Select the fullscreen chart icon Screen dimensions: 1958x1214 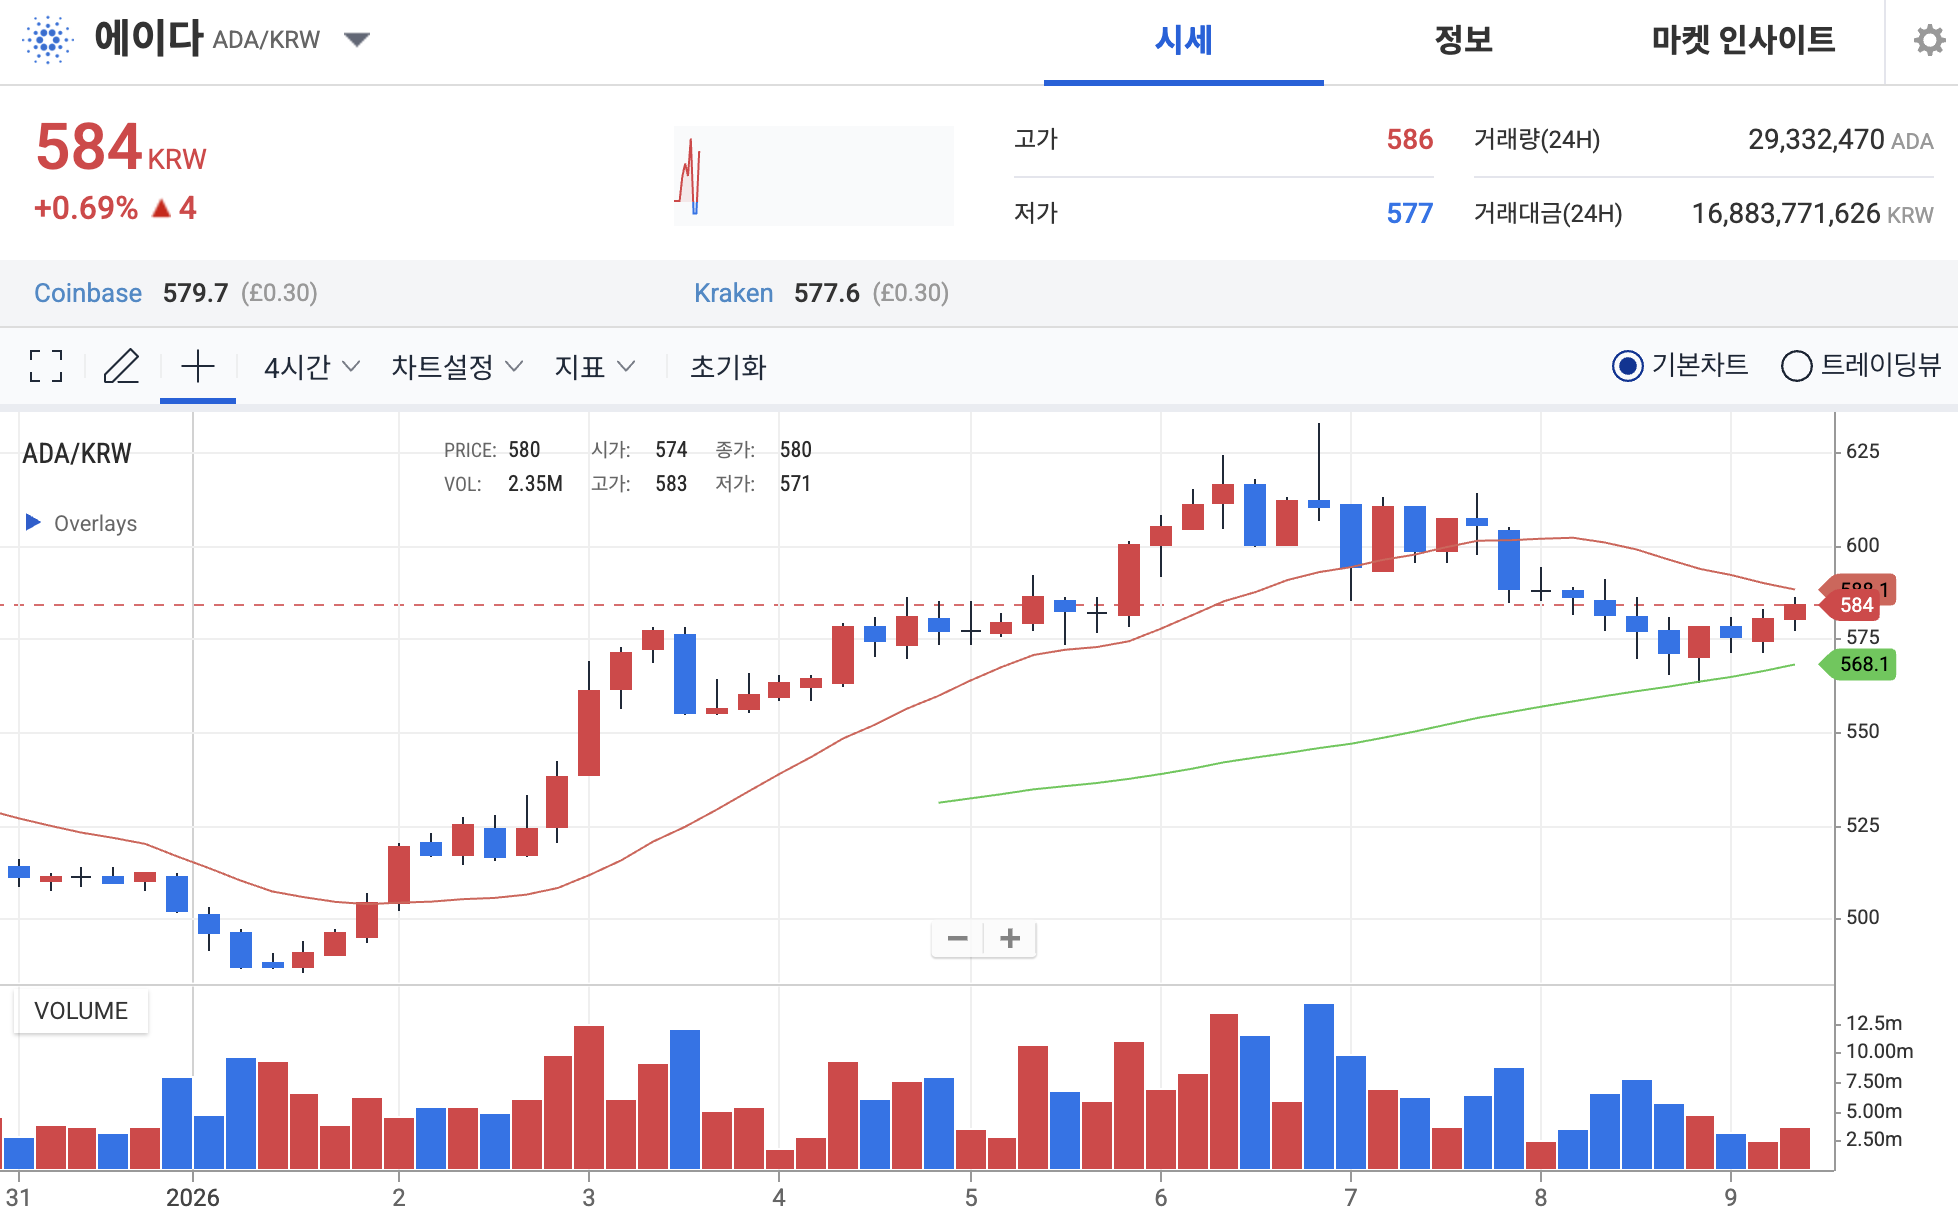pyautogui.click(x=45, y=367)
